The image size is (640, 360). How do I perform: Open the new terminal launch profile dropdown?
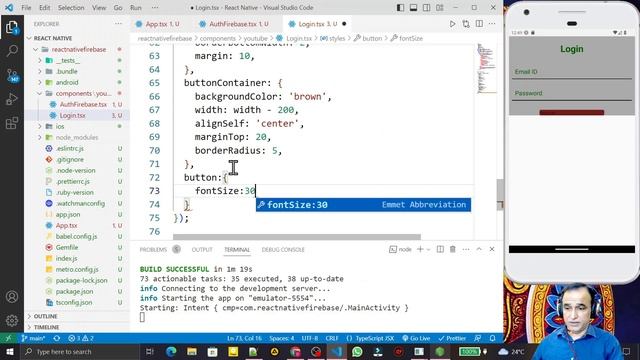[x=428, y=249]
